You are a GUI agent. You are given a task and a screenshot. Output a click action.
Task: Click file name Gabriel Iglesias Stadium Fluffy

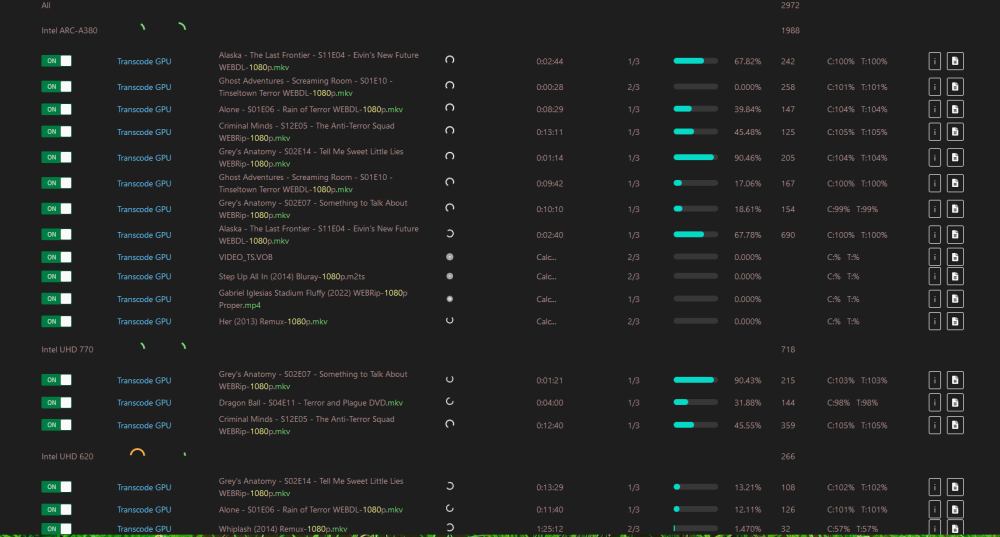point(312,299)
